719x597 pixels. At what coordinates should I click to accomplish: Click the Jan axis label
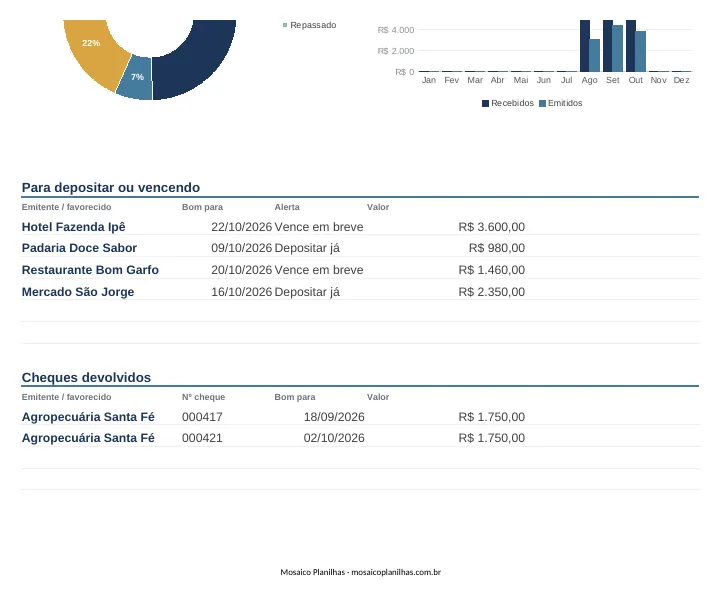[429, 80]
